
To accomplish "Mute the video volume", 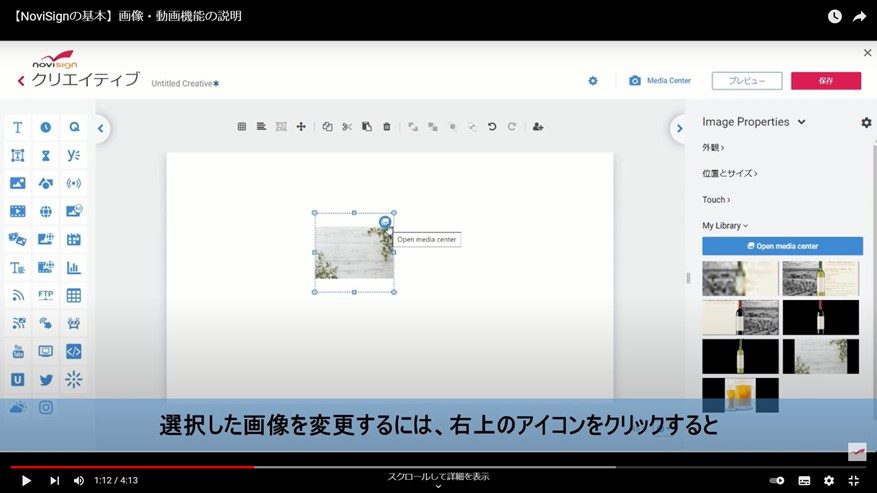I will pyautogui.click(x=79, y=480).
